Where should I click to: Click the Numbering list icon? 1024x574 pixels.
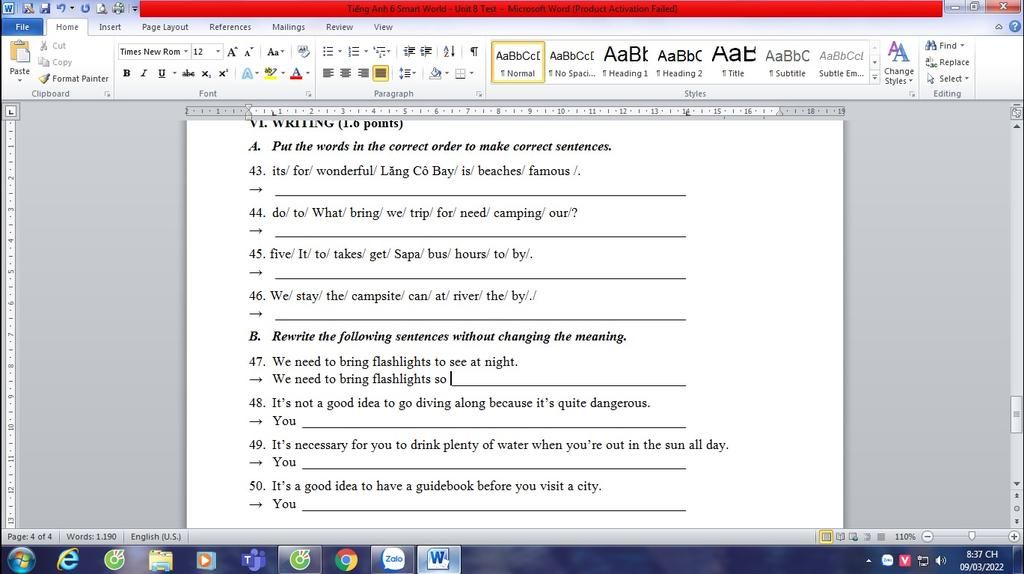[354, 52]
